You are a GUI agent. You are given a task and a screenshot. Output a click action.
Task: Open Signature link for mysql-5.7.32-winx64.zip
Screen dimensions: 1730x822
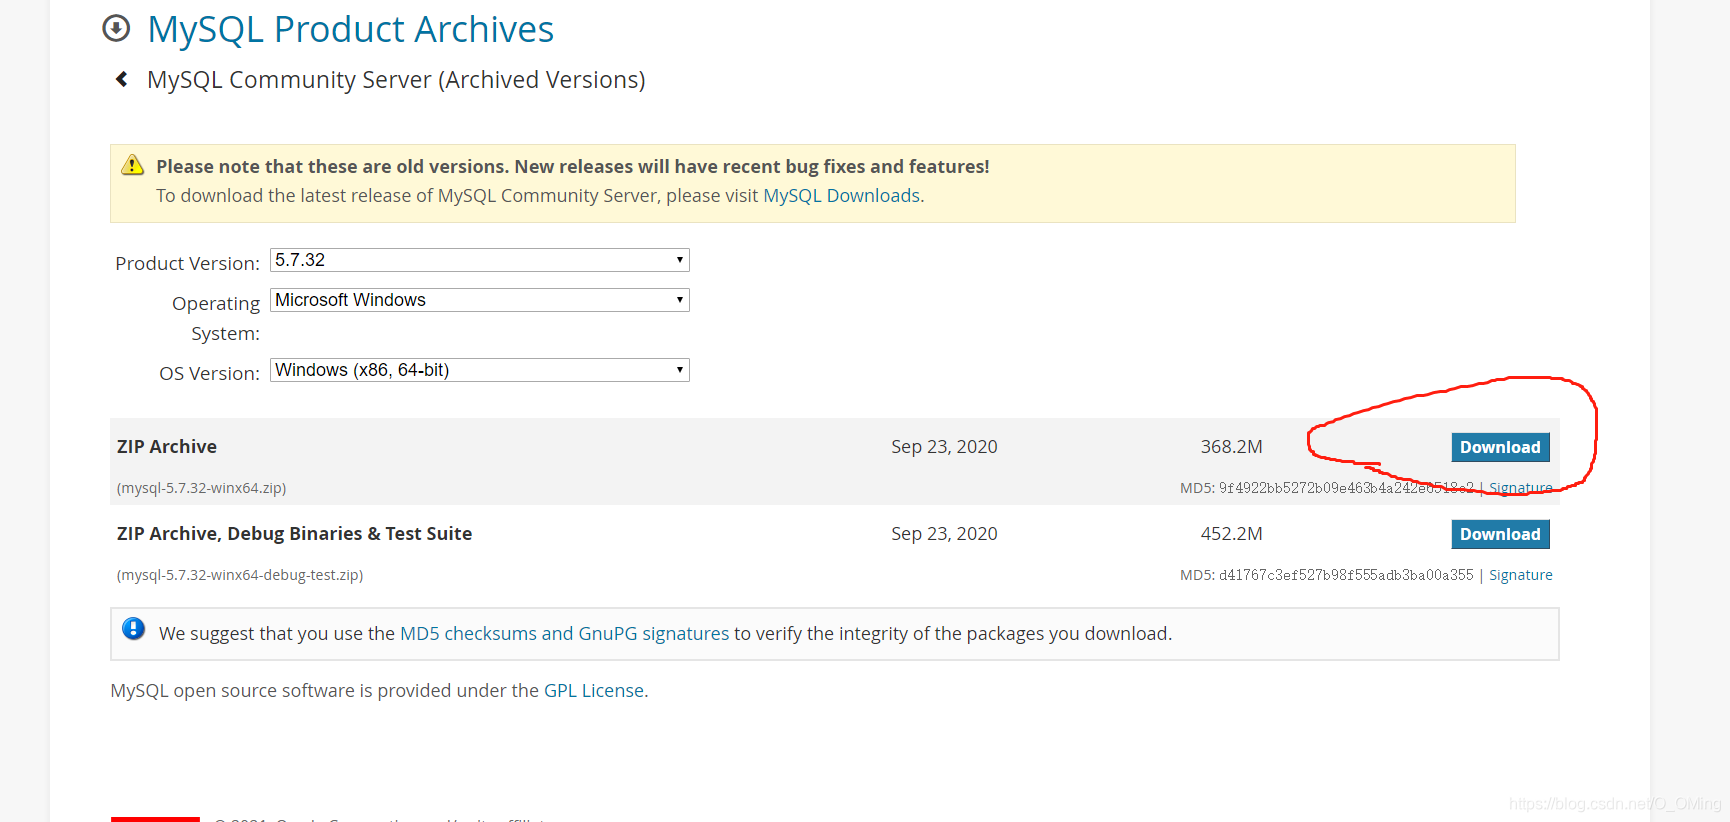point(1521,488)
